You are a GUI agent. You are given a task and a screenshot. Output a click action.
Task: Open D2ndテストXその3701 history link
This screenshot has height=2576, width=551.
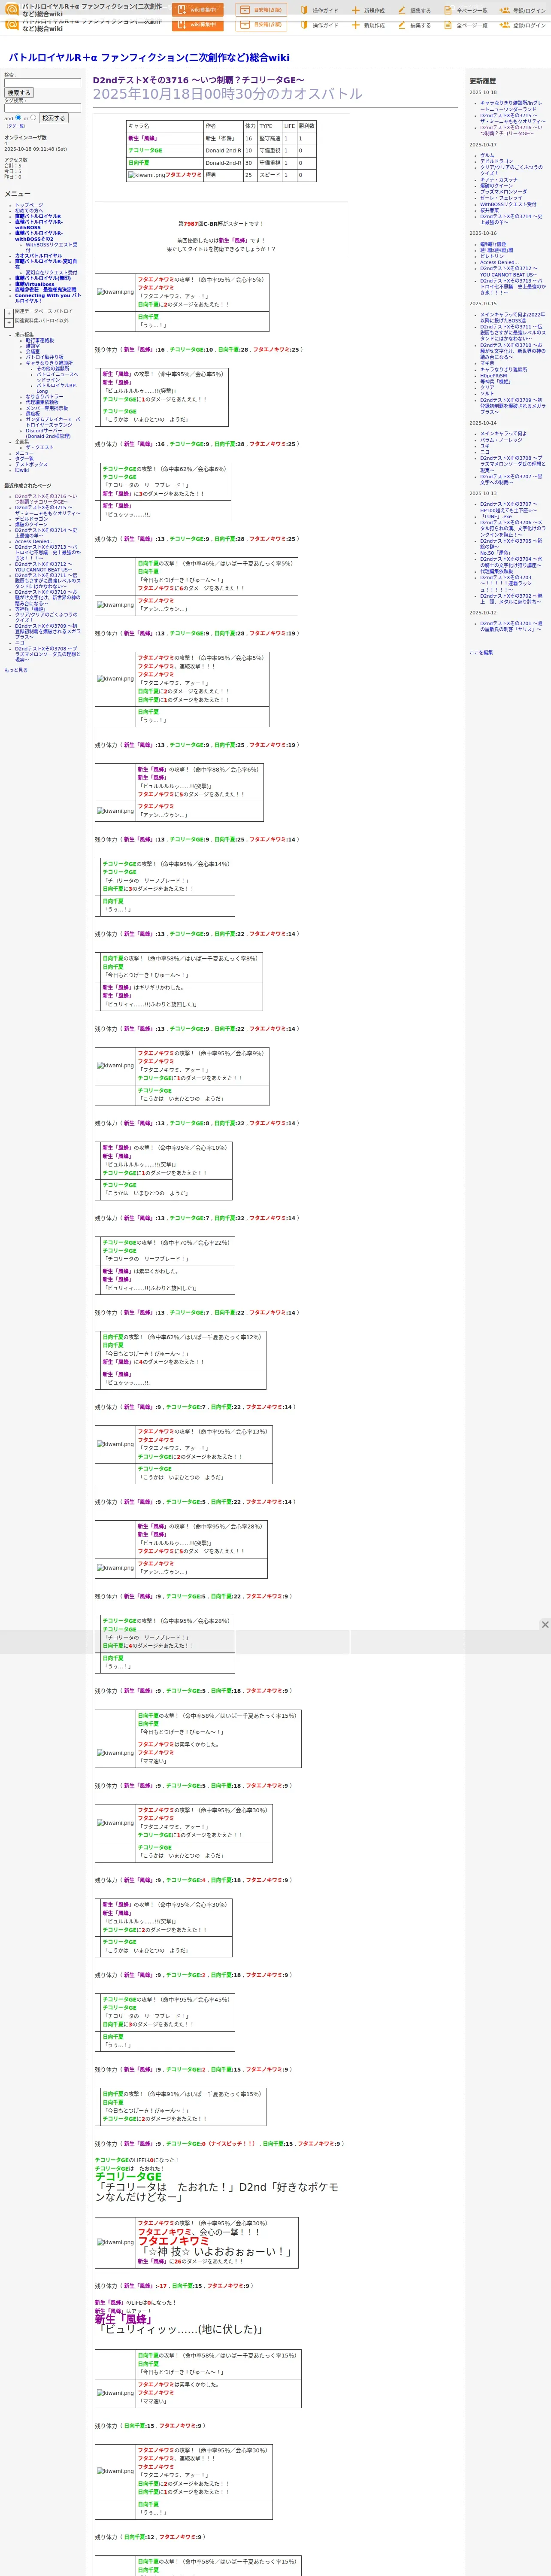[x=511, y=626]
